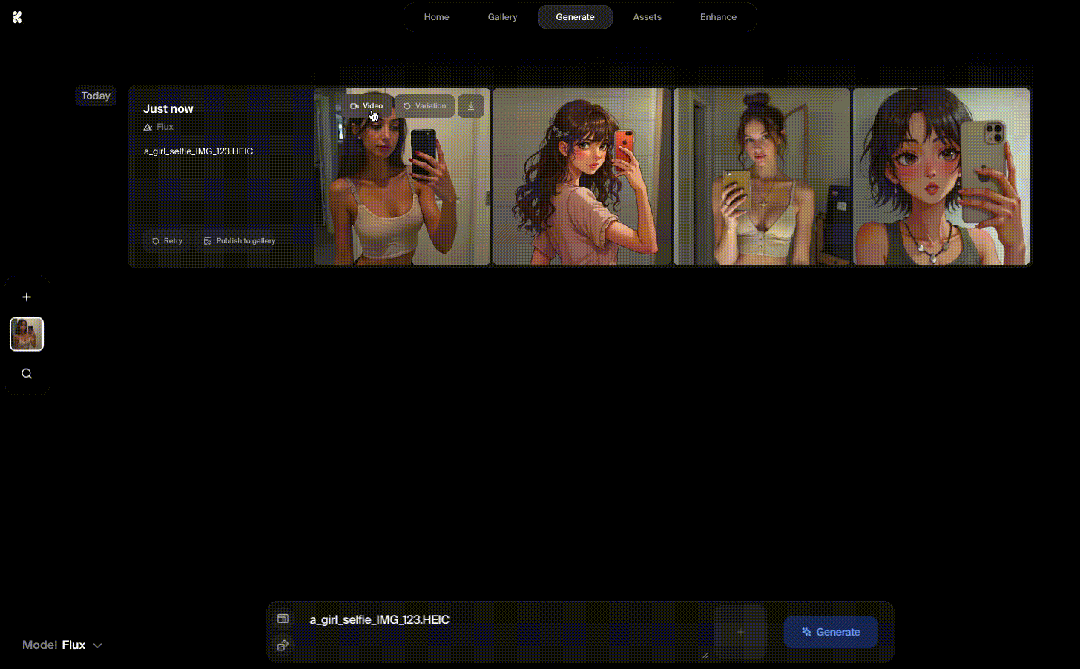Click the Retry button
The height and width of the screenshot is (669, 1080).
pyautogui.click(x=167, y=240)
